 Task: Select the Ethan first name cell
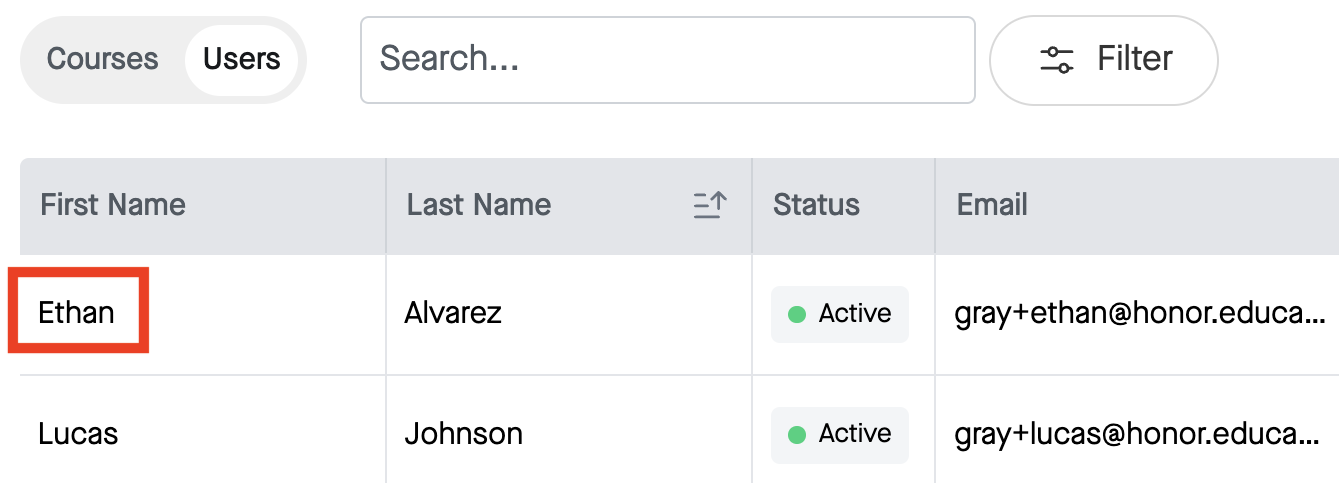(203, 315)
